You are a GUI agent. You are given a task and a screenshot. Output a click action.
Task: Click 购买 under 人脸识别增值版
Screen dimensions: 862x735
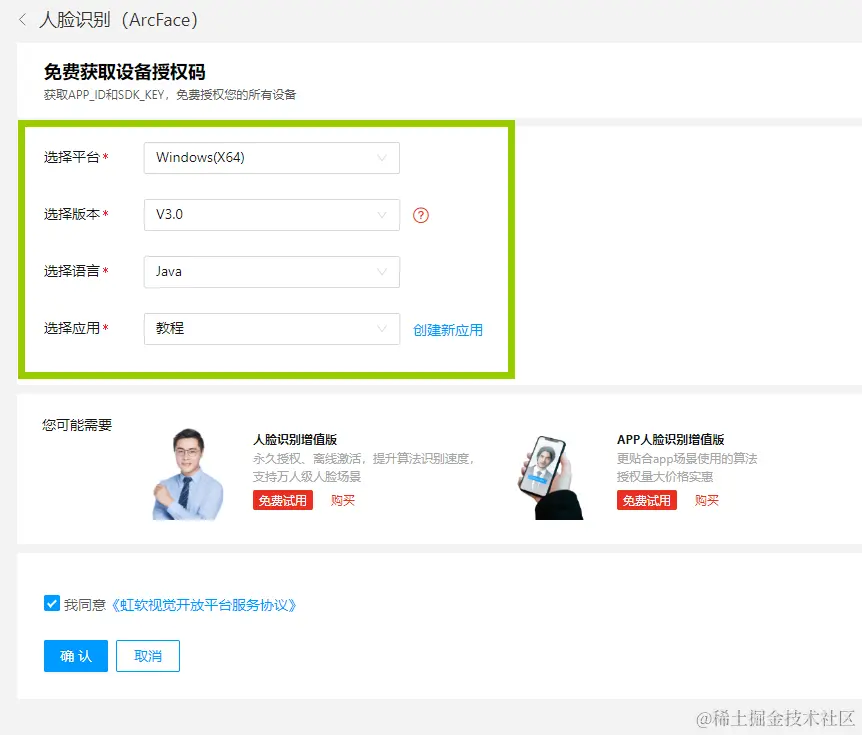pos(342,500)
